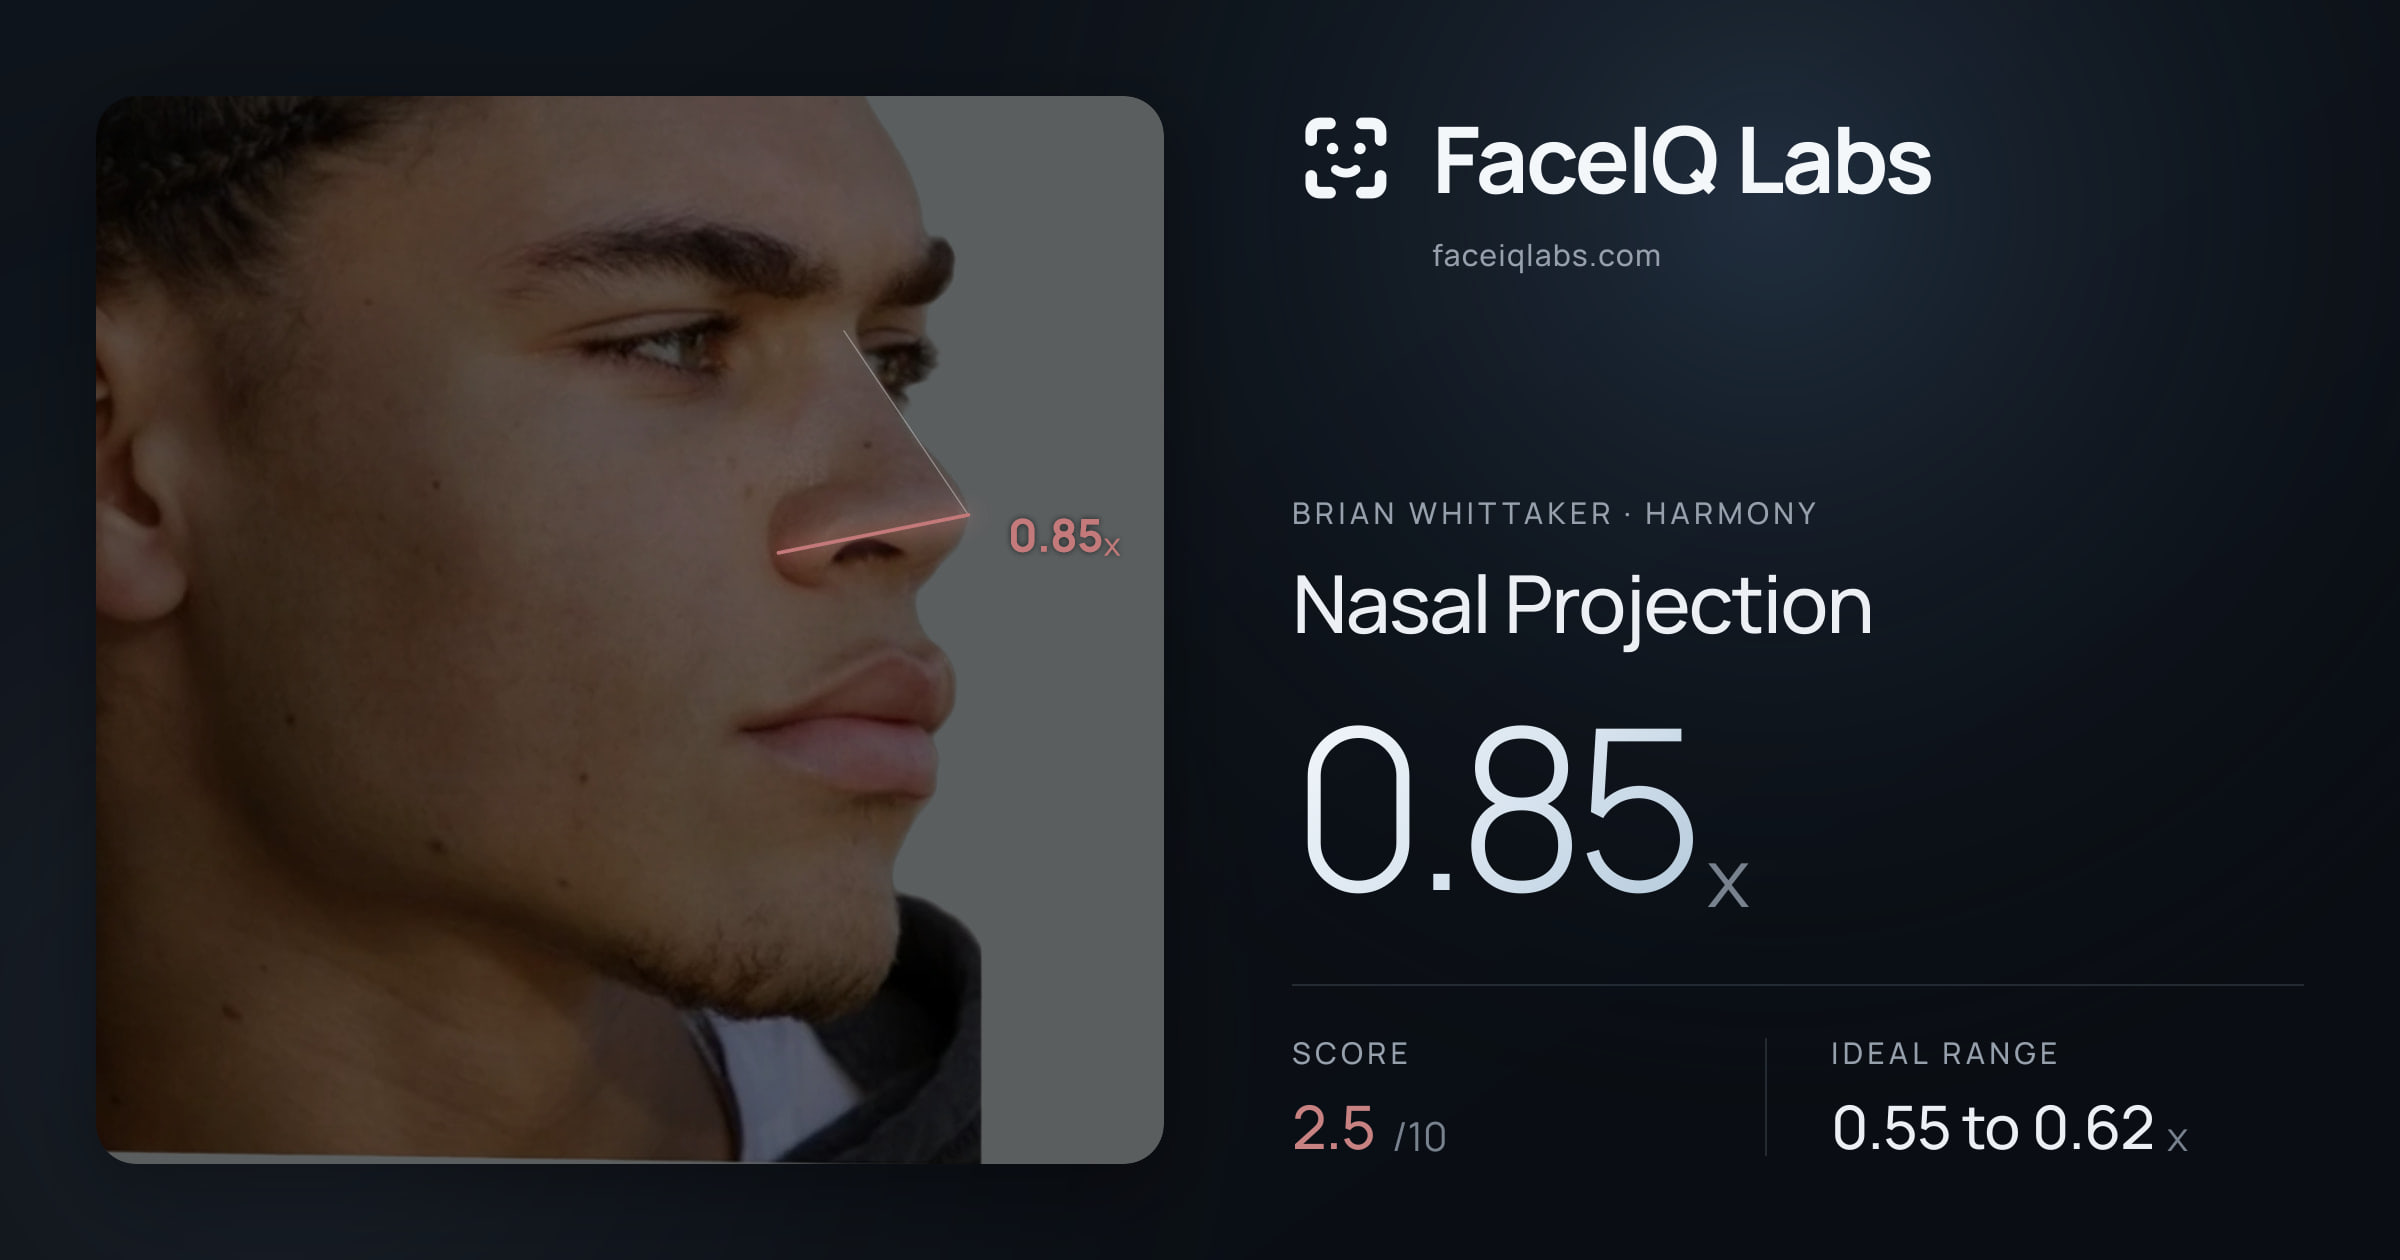Click the Nasal Projection heading

pos(1582,606)
